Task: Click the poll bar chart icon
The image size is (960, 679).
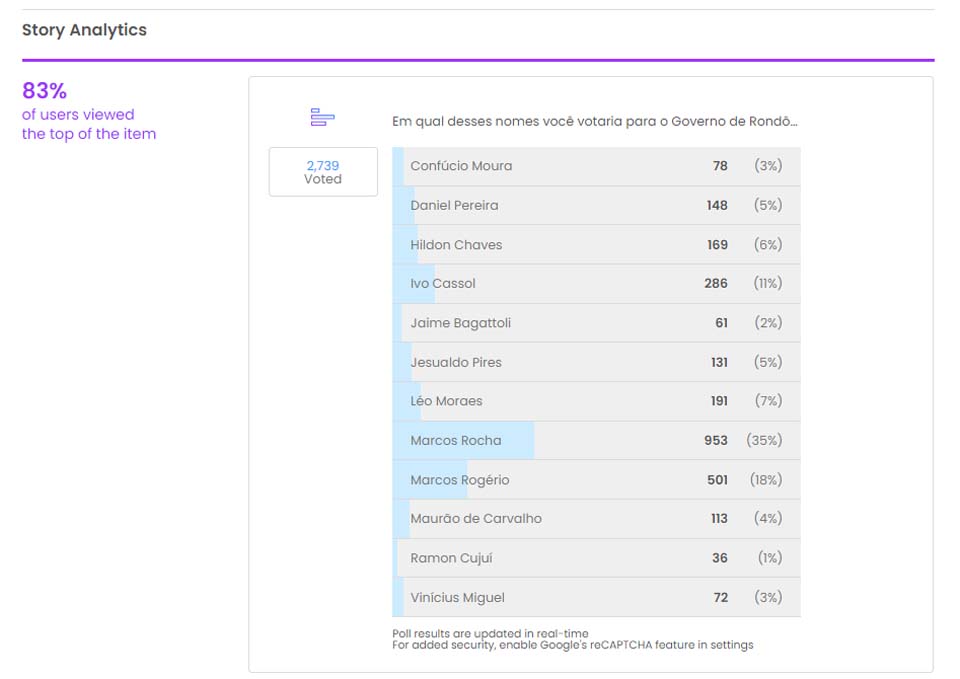Action: 322,118
